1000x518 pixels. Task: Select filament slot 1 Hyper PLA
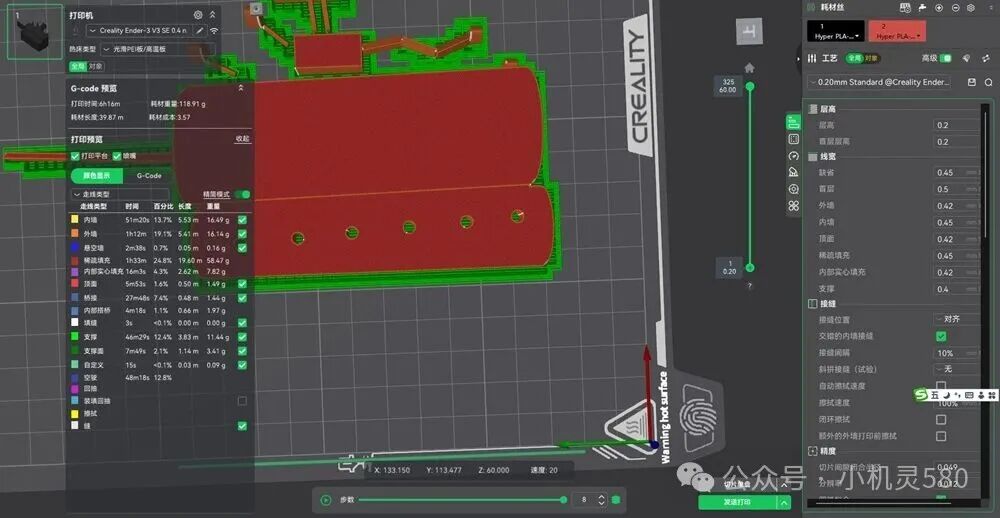(835, 31)
